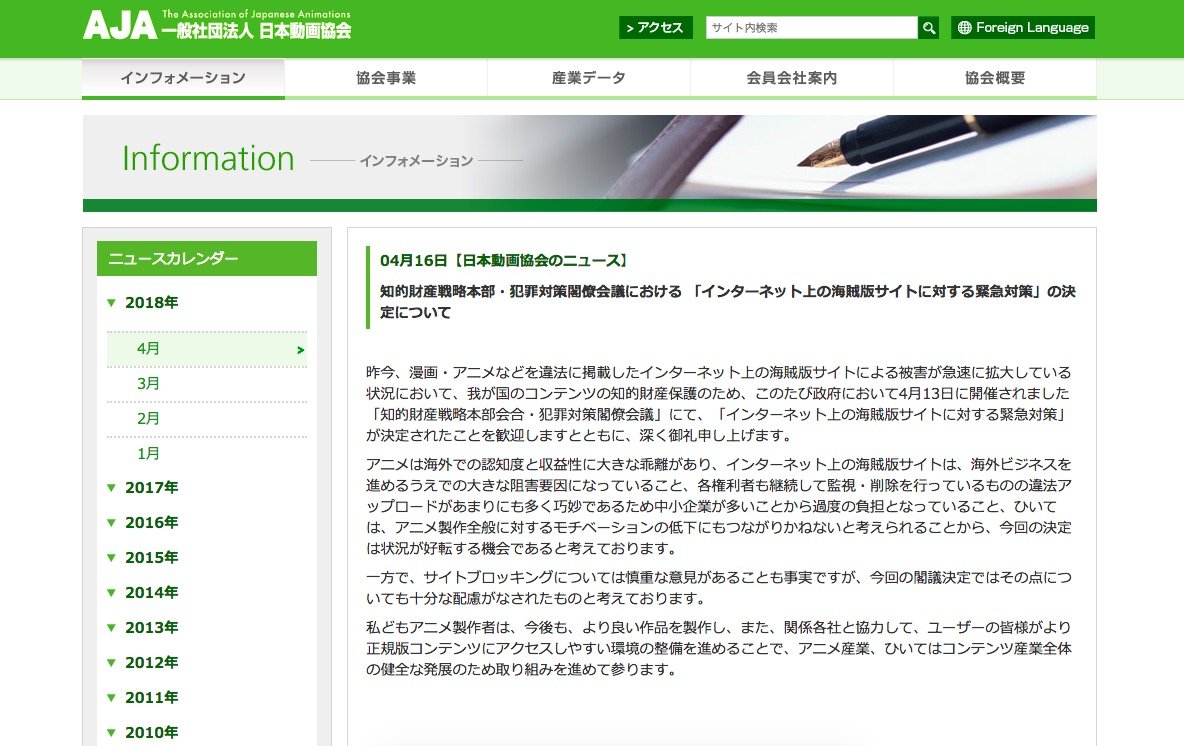This screenshot has width=1184, height=746.
Task: Click the green arrow before アクセス
Action: click(631, 28)
